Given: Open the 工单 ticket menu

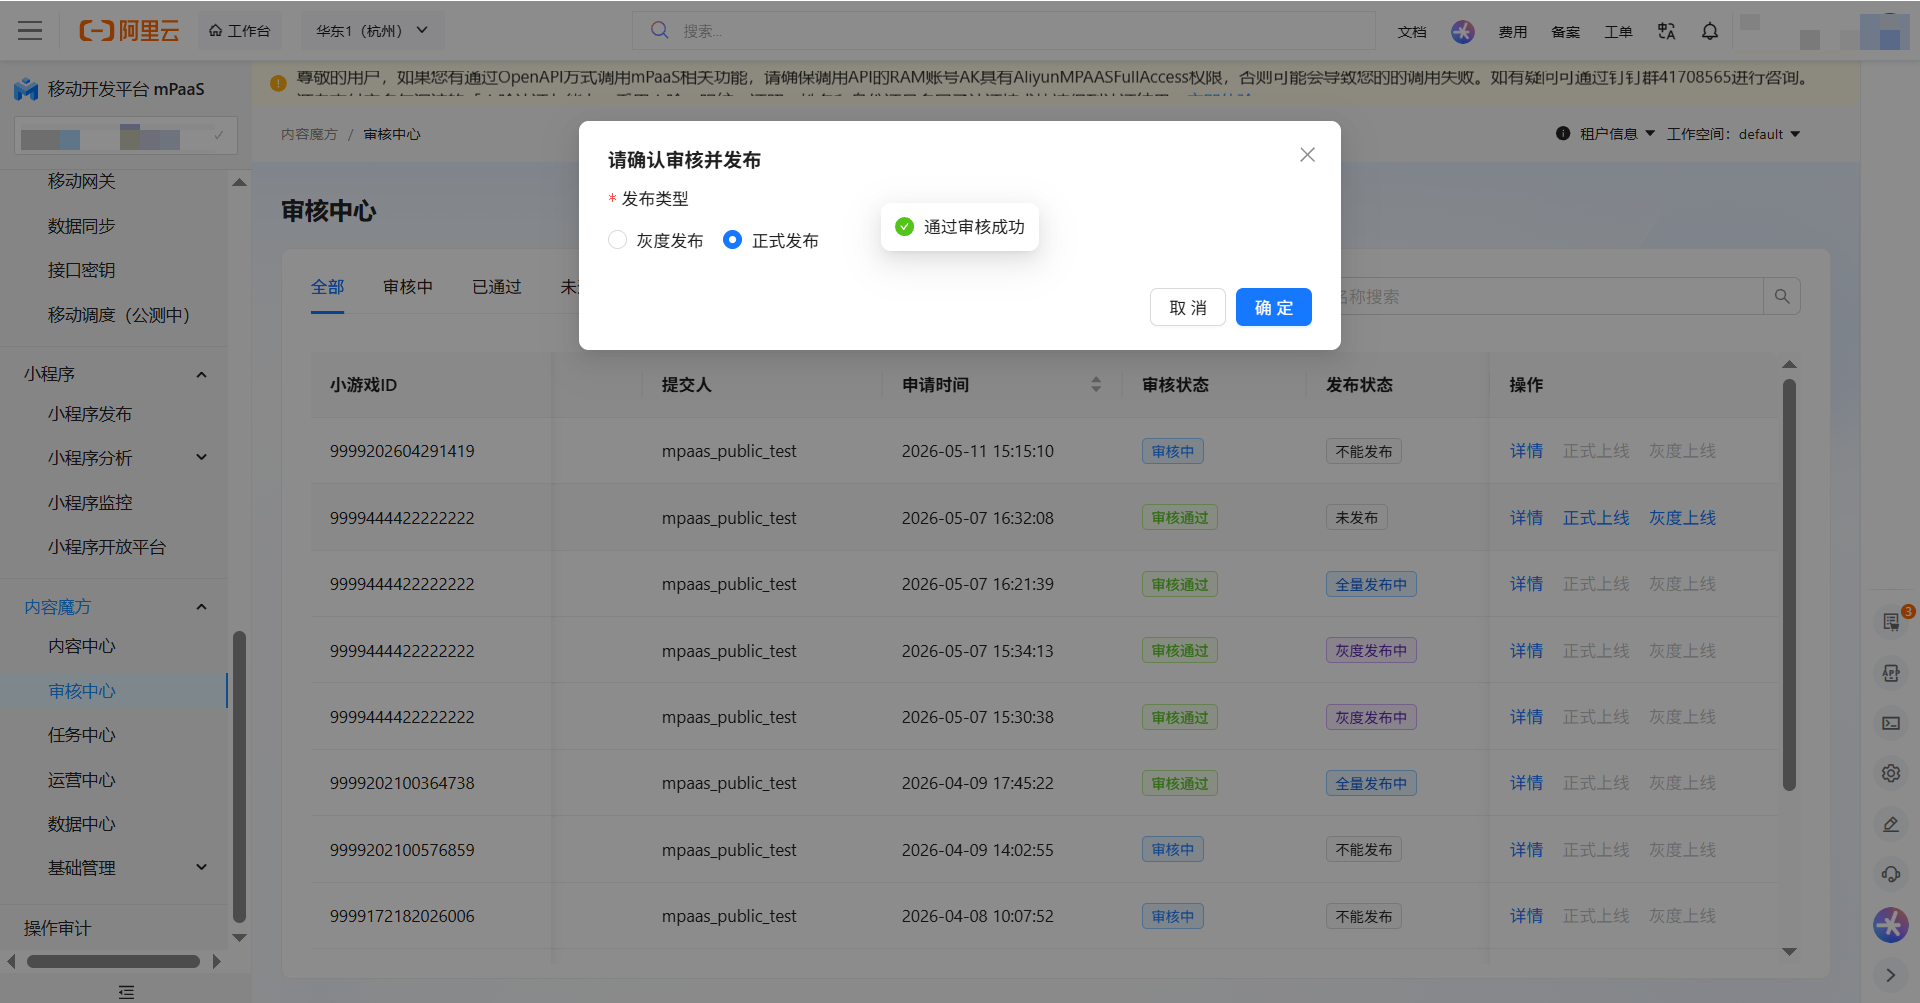Looking at the screenshot, I should point(1619,32).
